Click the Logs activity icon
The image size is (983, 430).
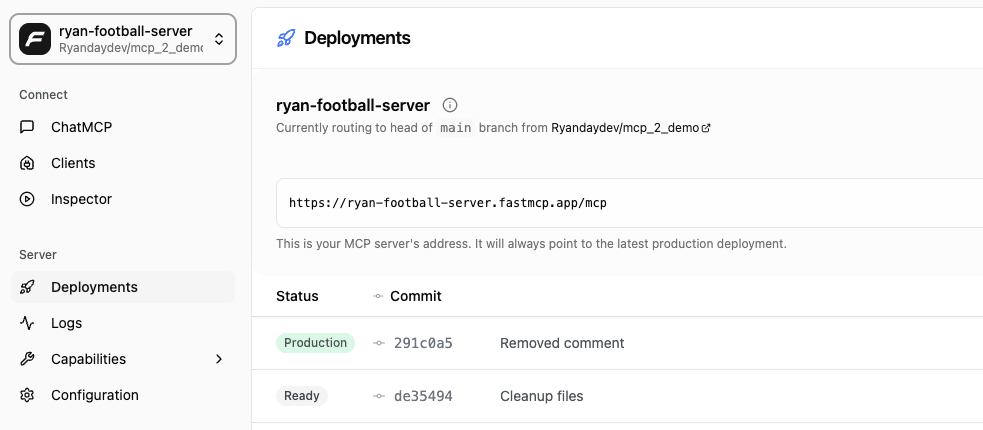pyautogui.click(x=27, y=323)
